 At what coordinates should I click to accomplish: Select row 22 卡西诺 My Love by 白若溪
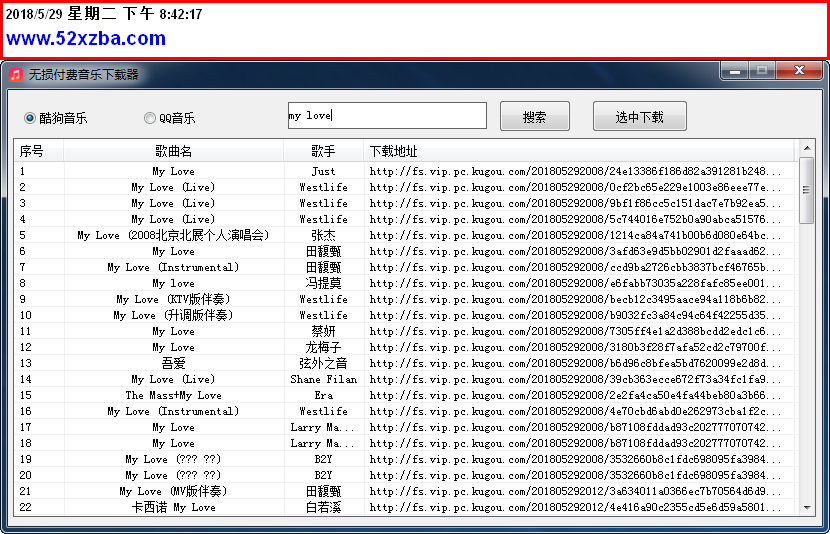(173, 507)
